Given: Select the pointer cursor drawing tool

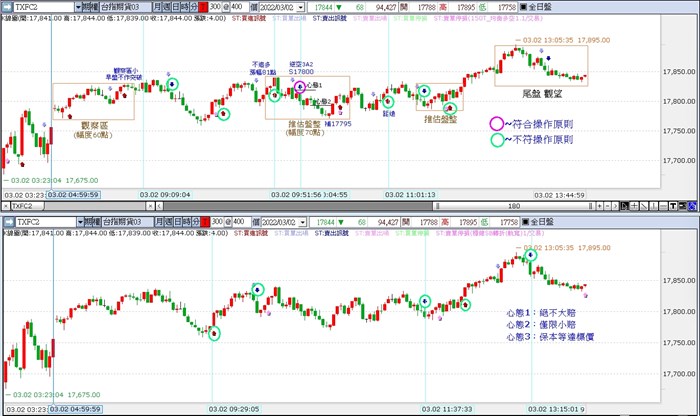Looking at the screenshot, I should coord(624,206).
